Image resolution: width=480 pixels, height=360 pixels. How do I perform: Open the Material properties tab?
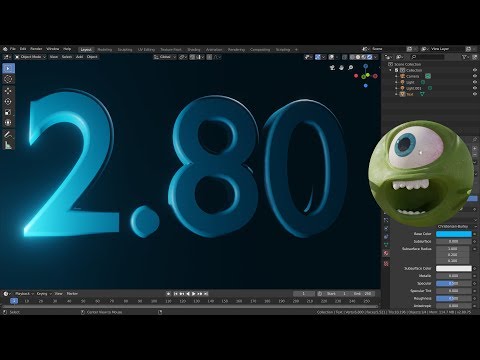(386, 253)
